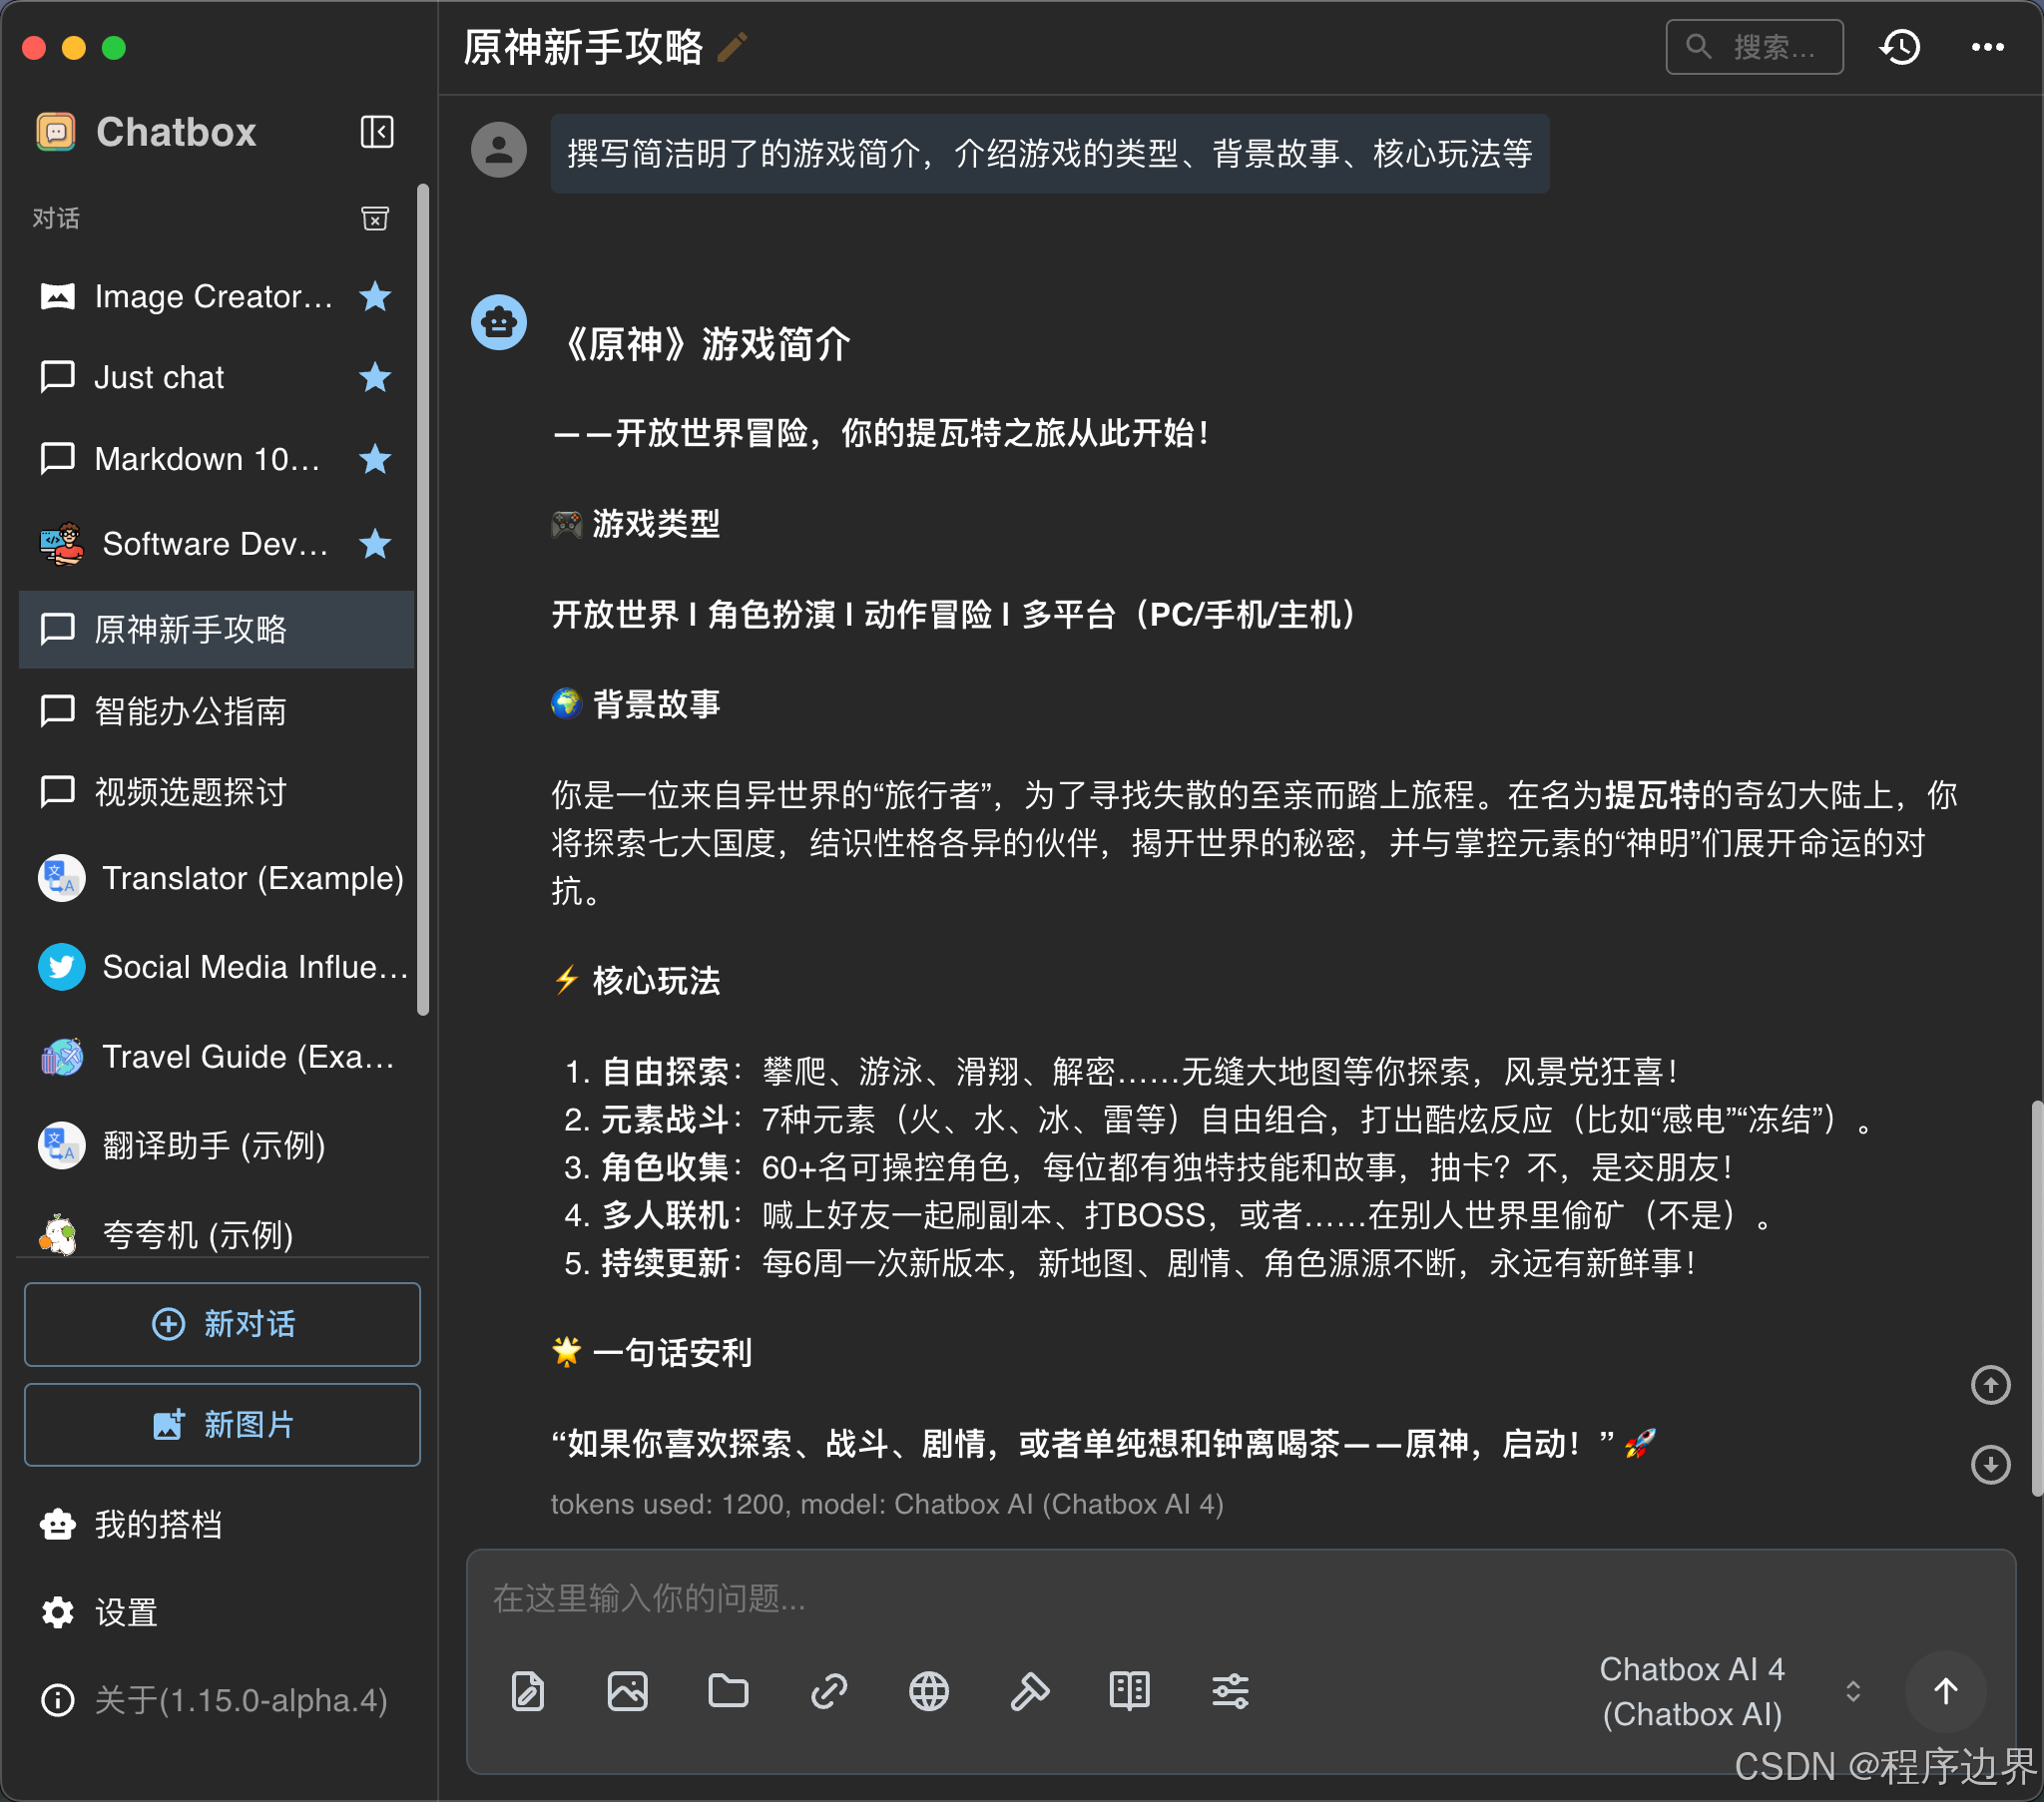Image resolution: width=2044 pixels, height=1802 pixels.
Task: Click the 游戏类型 section heading
Action: tap(636, 524)
